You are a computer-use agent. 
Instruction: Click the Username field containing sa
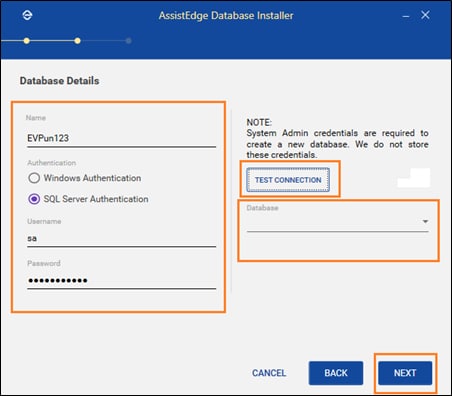pyautogui.click(x=121, y=239)
